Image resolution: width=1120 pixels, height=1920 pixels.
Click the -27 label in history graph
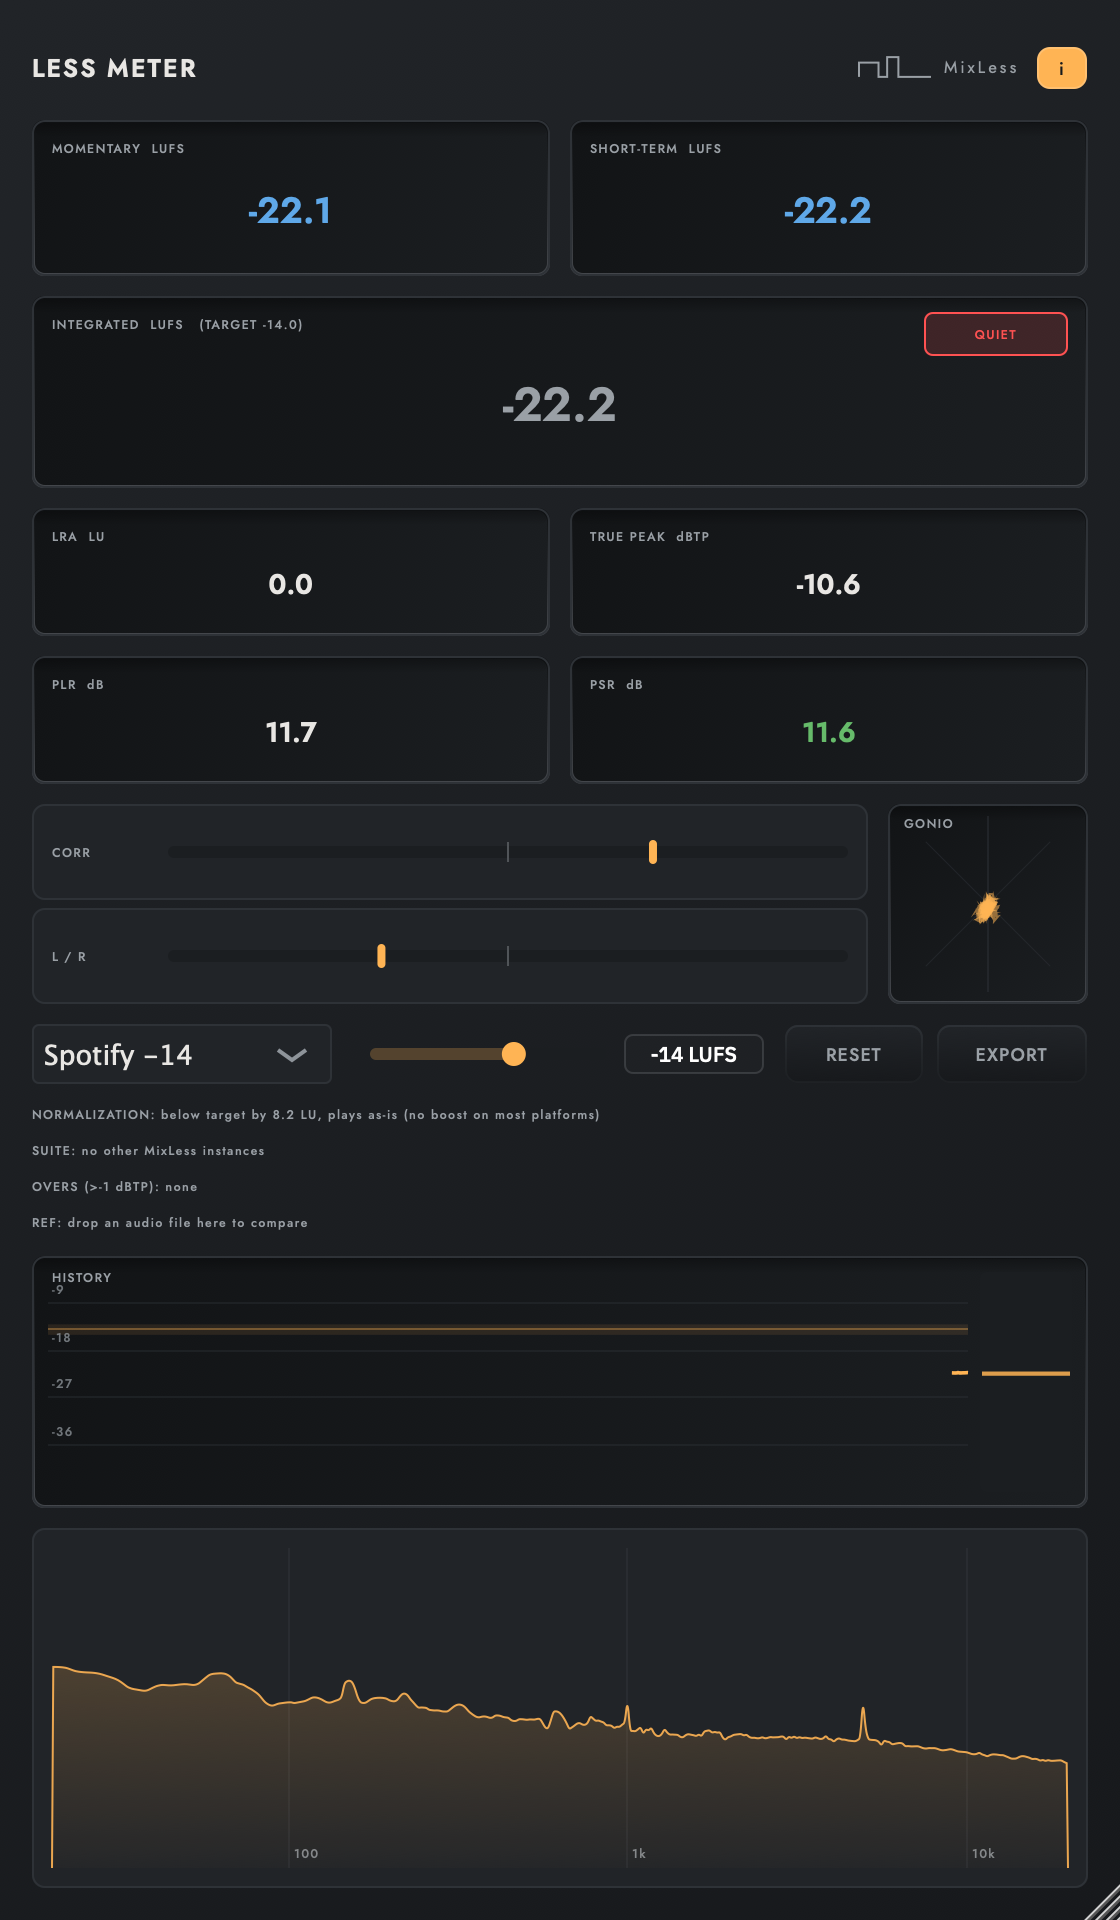[x=62, y=1383]
